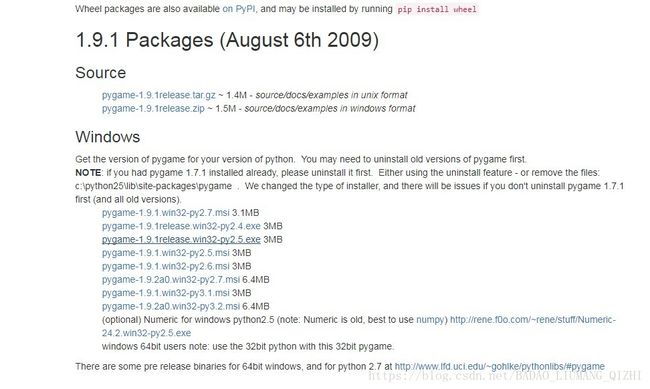Open the lfd.uci.edu pythonlibs pygame link
This screenshot has height=389, width=650.
point(500,366)
